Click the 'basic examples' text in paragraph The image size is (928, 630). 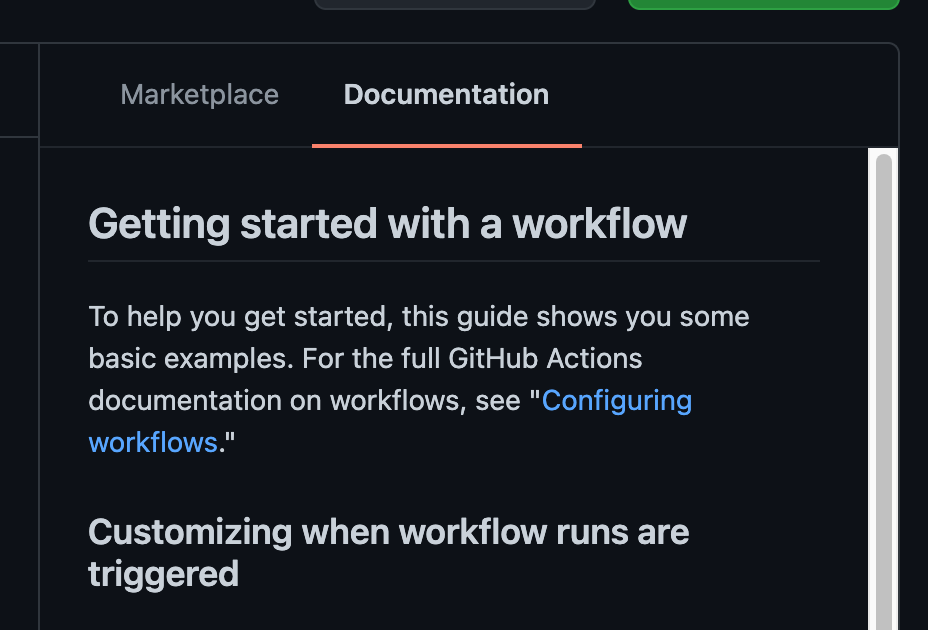[x=191, y=359]
